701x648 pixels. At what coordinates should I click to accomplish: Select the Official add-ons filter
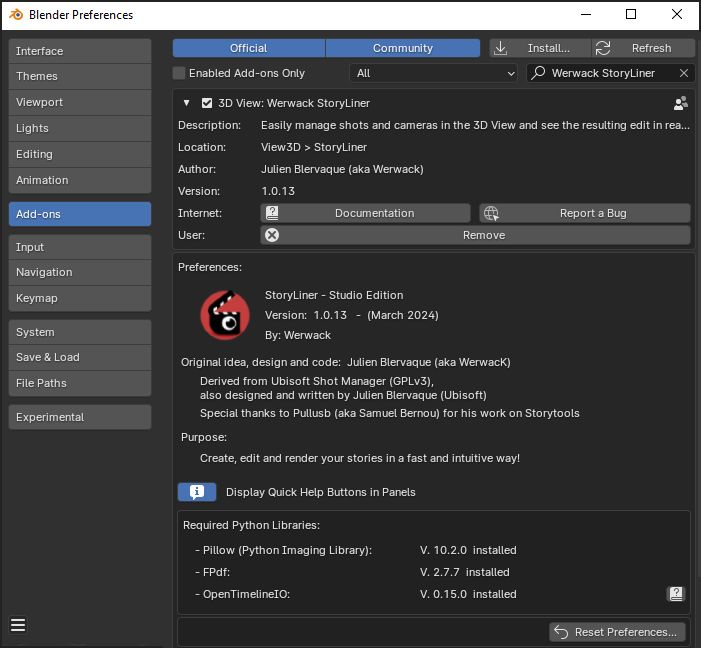click(x=248, y=48)
